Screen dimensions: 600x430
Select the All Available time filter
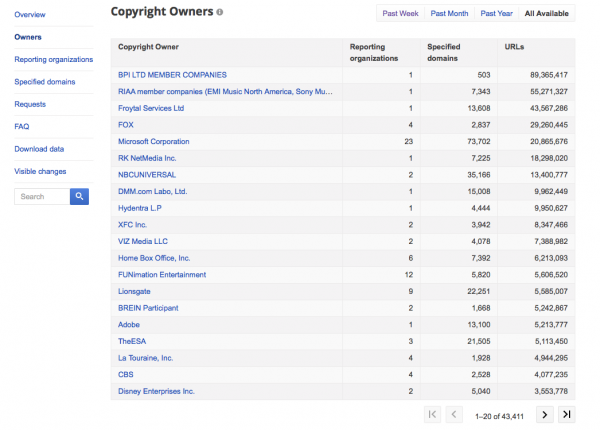(x=547, y=13)
